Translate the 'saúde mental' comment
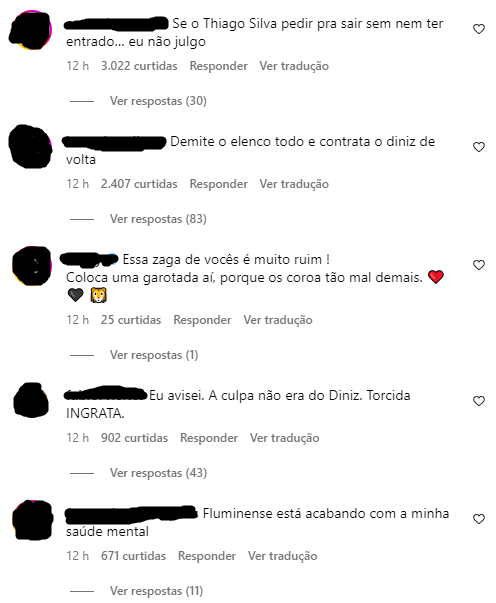 [x=283, y=556]
